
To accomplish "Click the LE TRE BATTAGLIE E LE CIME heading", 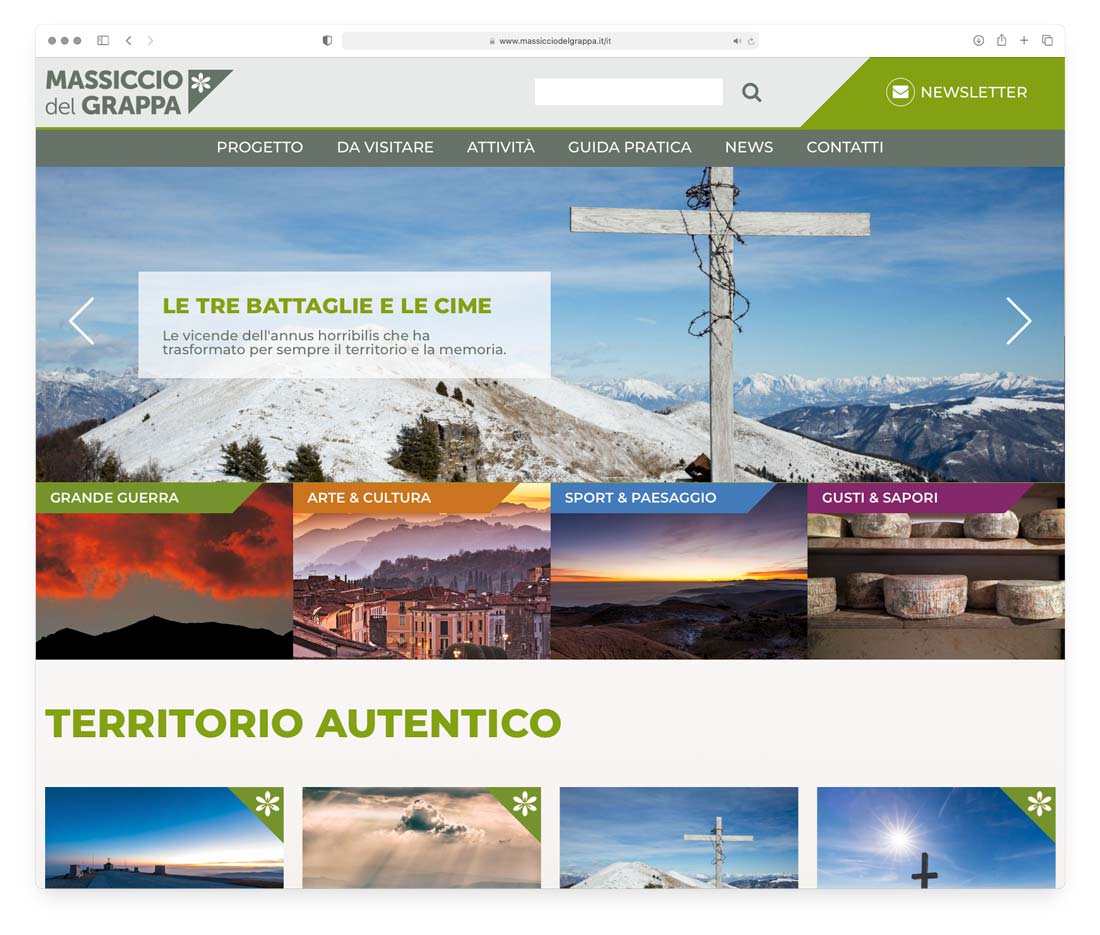I will point(327,306).
